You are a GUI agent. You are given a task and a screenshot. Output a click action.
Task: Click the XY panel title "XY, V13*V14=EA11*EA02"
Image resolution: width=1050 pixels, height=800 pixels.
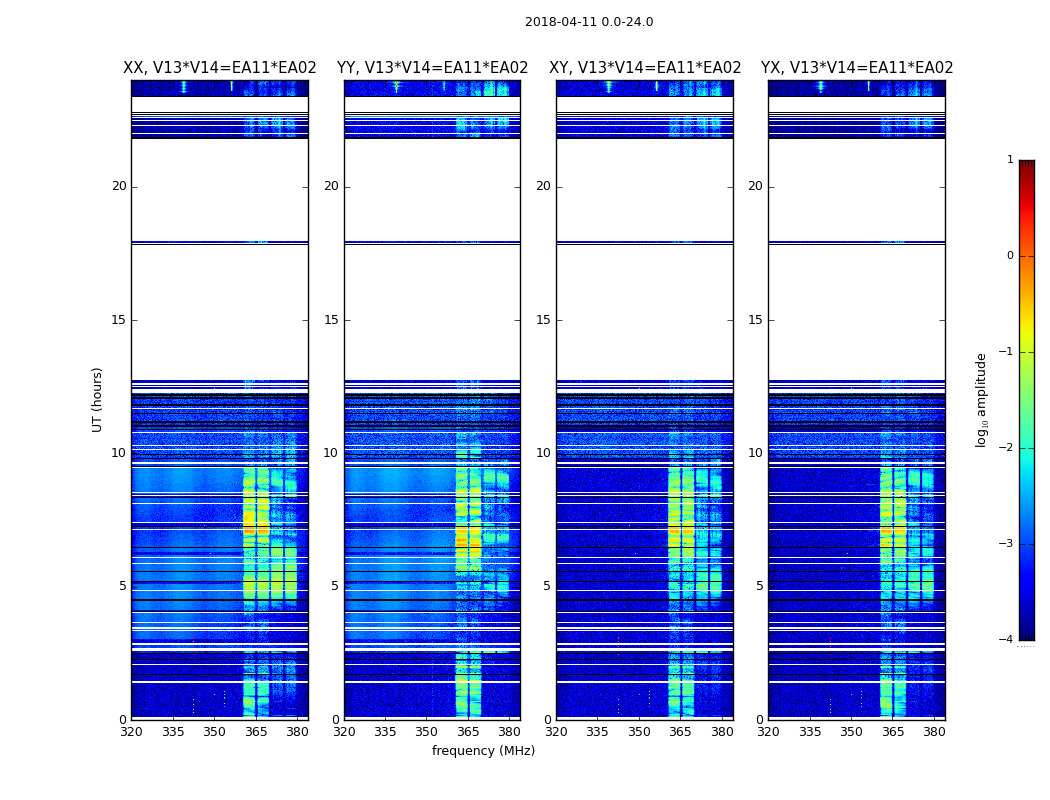pyautogui.click(x=645, y=68)
